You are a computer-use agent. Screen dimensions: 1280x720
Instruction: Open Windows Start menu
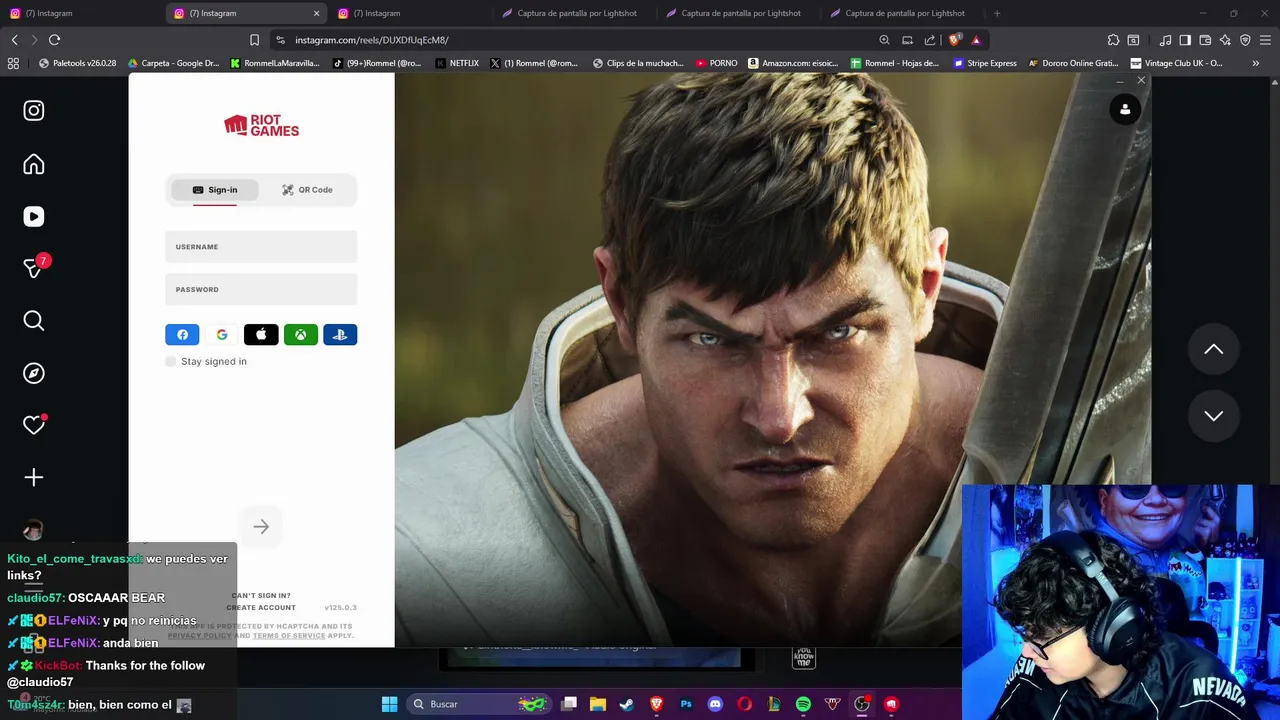(x=389, y=704)
